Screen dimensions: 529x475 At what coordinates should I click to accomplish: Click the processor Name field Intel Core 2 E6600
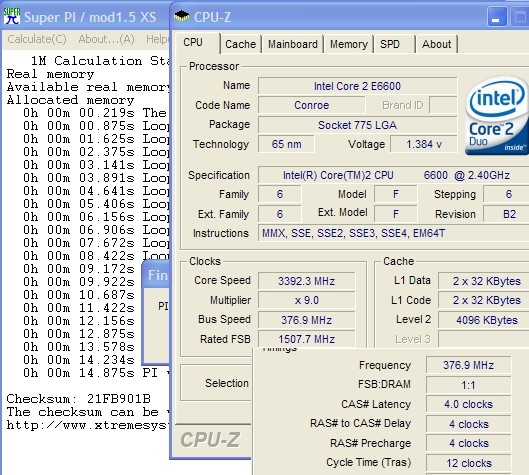pyautogui.click(x=358, y=86)
